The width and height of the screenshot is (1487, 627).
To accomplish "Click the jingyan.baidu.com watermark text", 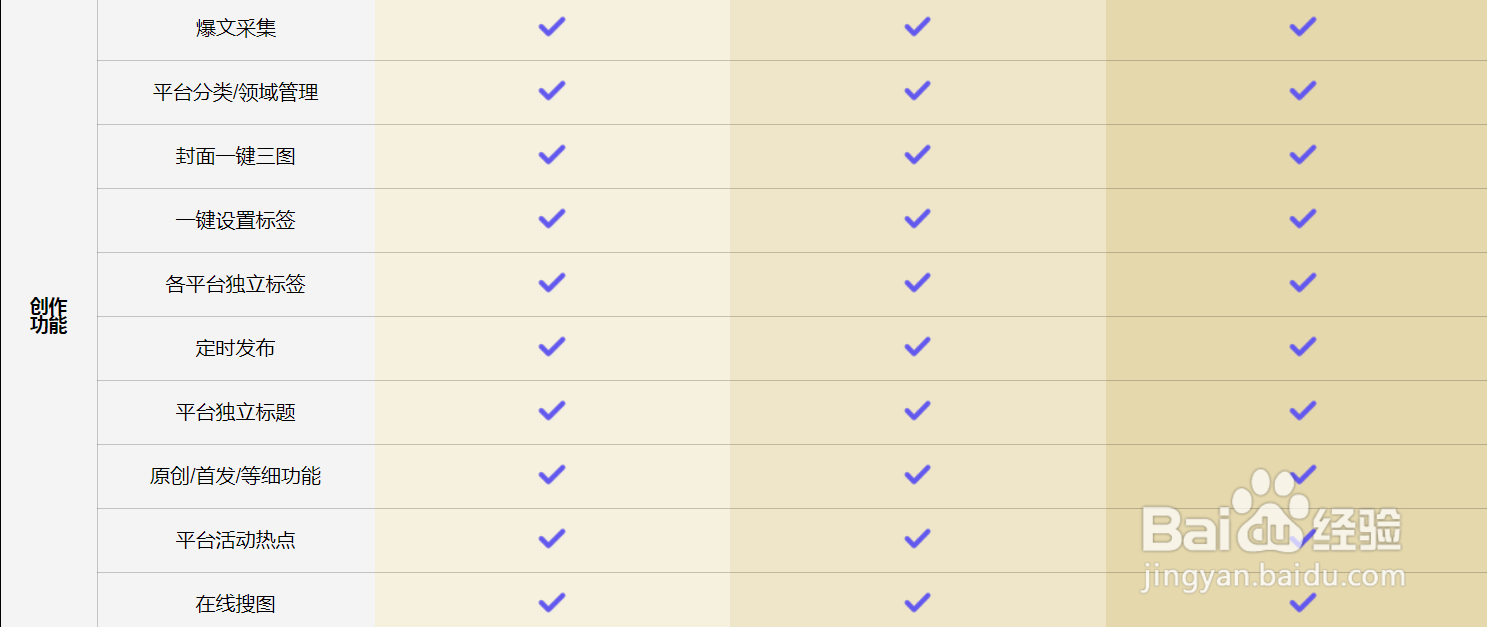I will pos(1272,577).
